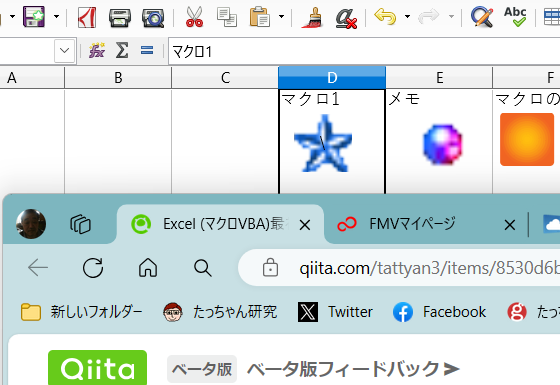Select highlighted column D header
Image resolution: width=560 pixels, height=385 pixels.
point(332,78)
